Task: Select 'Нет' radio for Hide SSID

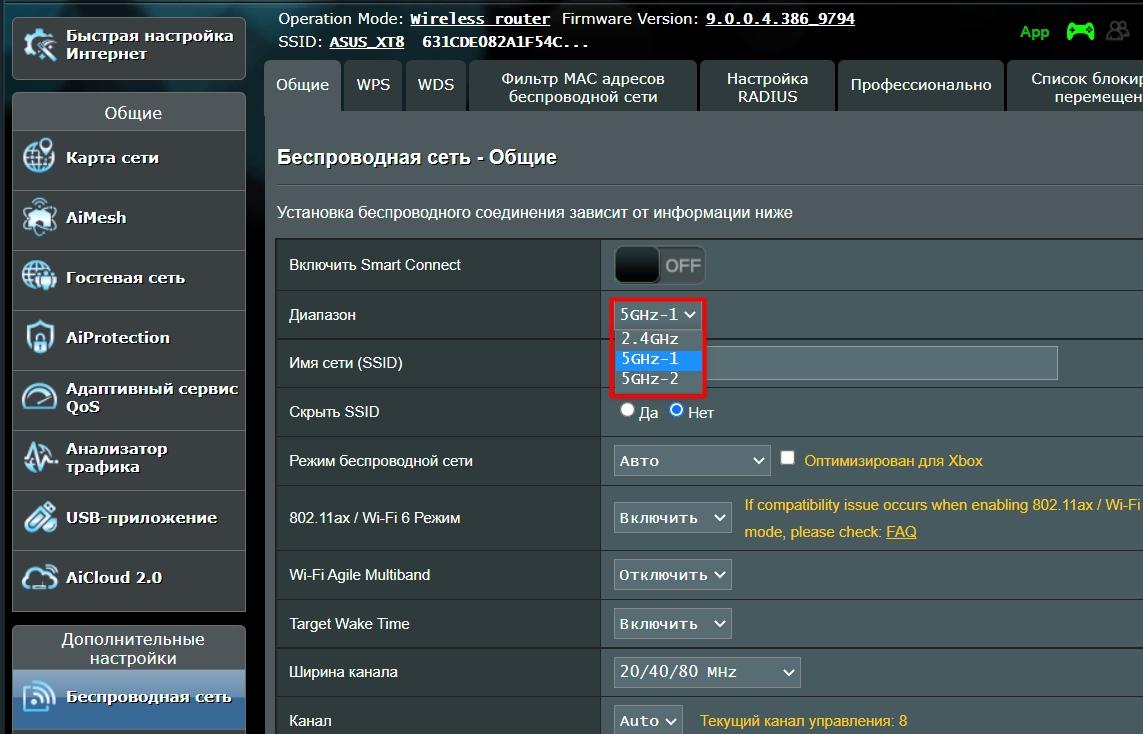Action: [x=676, y=410]
